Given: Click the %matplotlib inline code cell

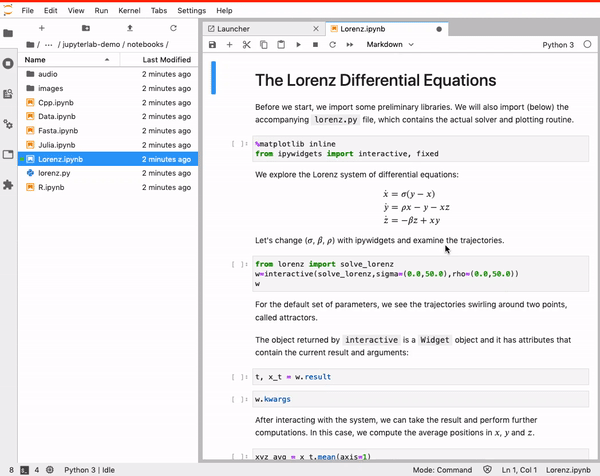Looking at the screenshot, I should [x=421, y=149].
